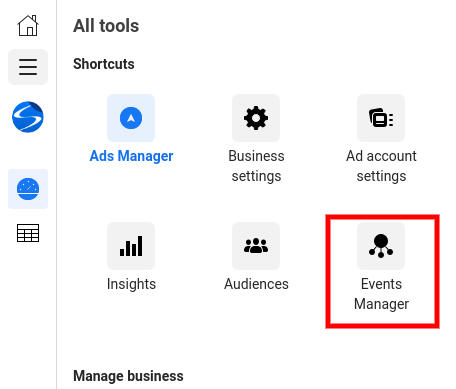Open the business account logo

click(x=28, y=117)
